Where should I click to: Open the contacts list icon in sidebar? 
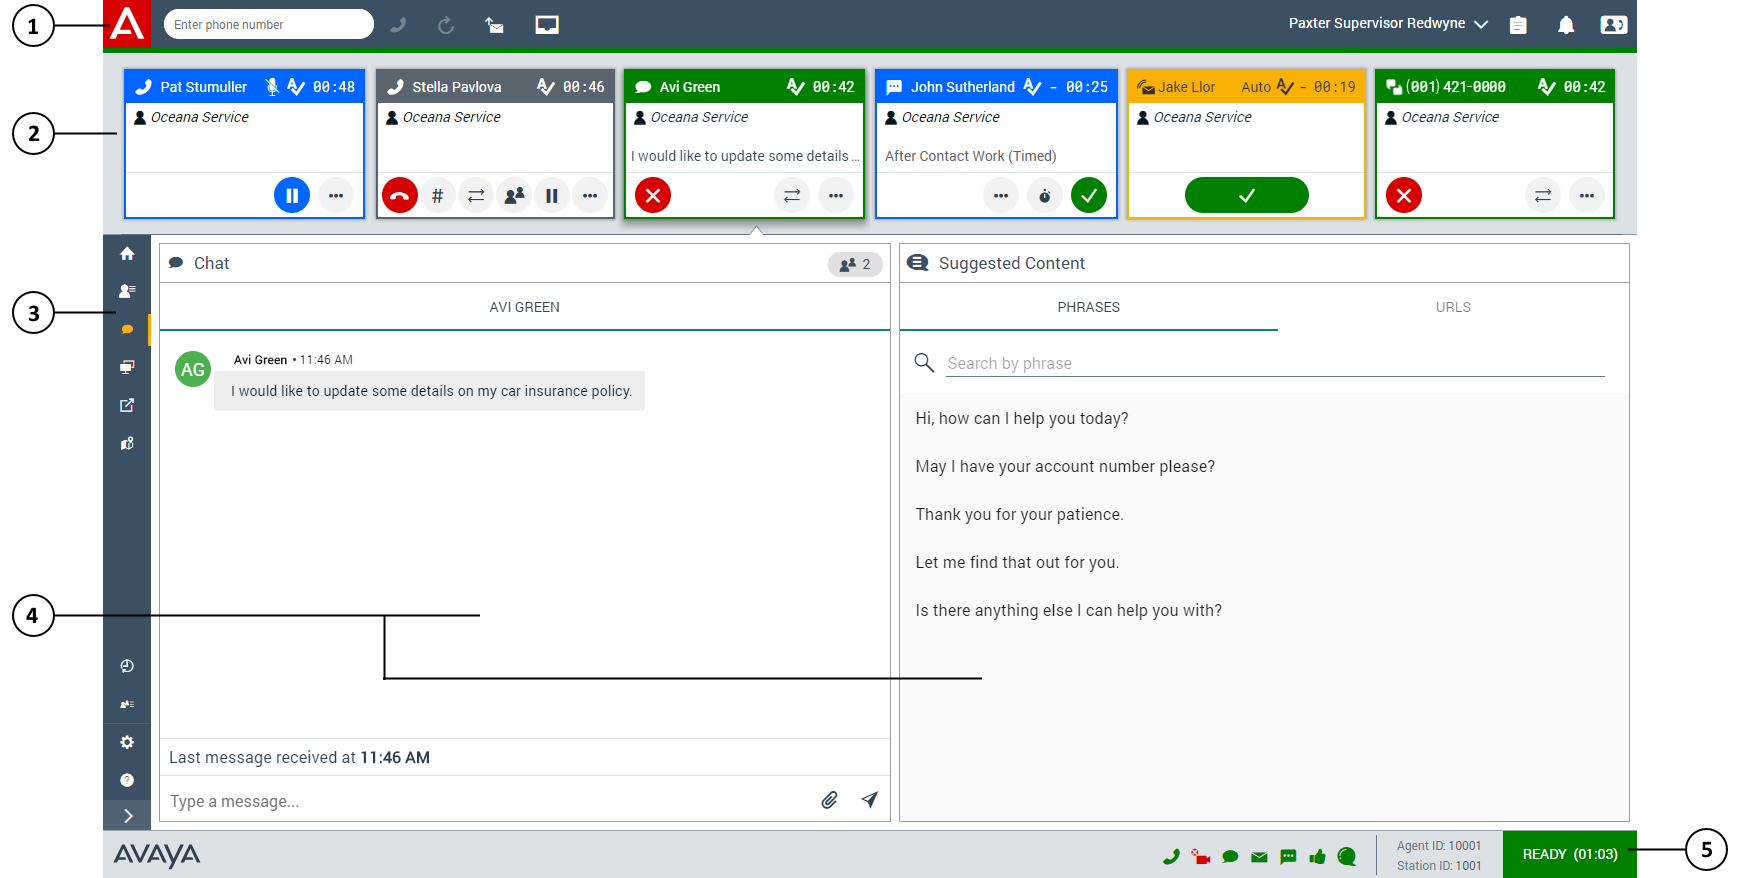tap(127, 291)
